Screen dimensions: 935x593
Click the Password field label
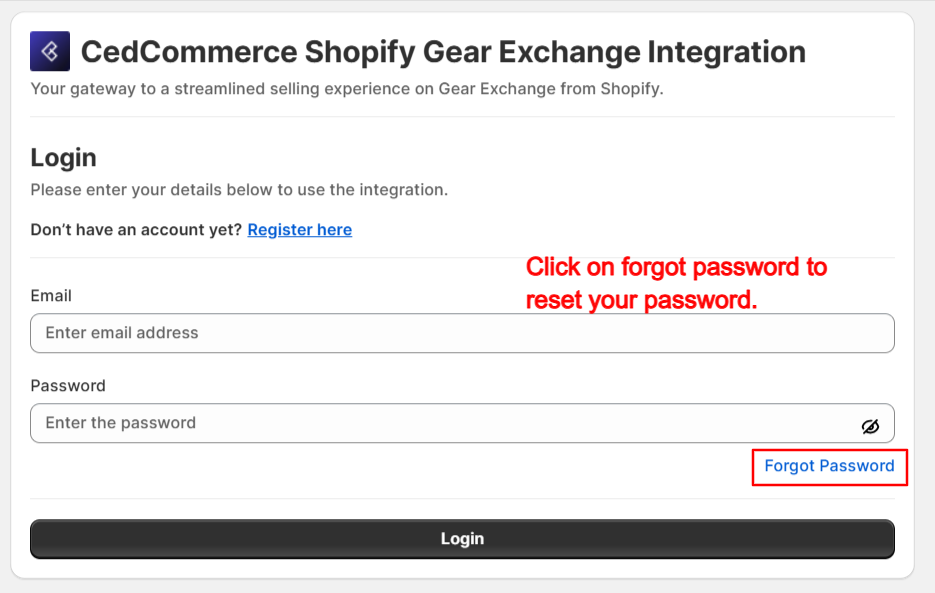click(x=68, y=386)
